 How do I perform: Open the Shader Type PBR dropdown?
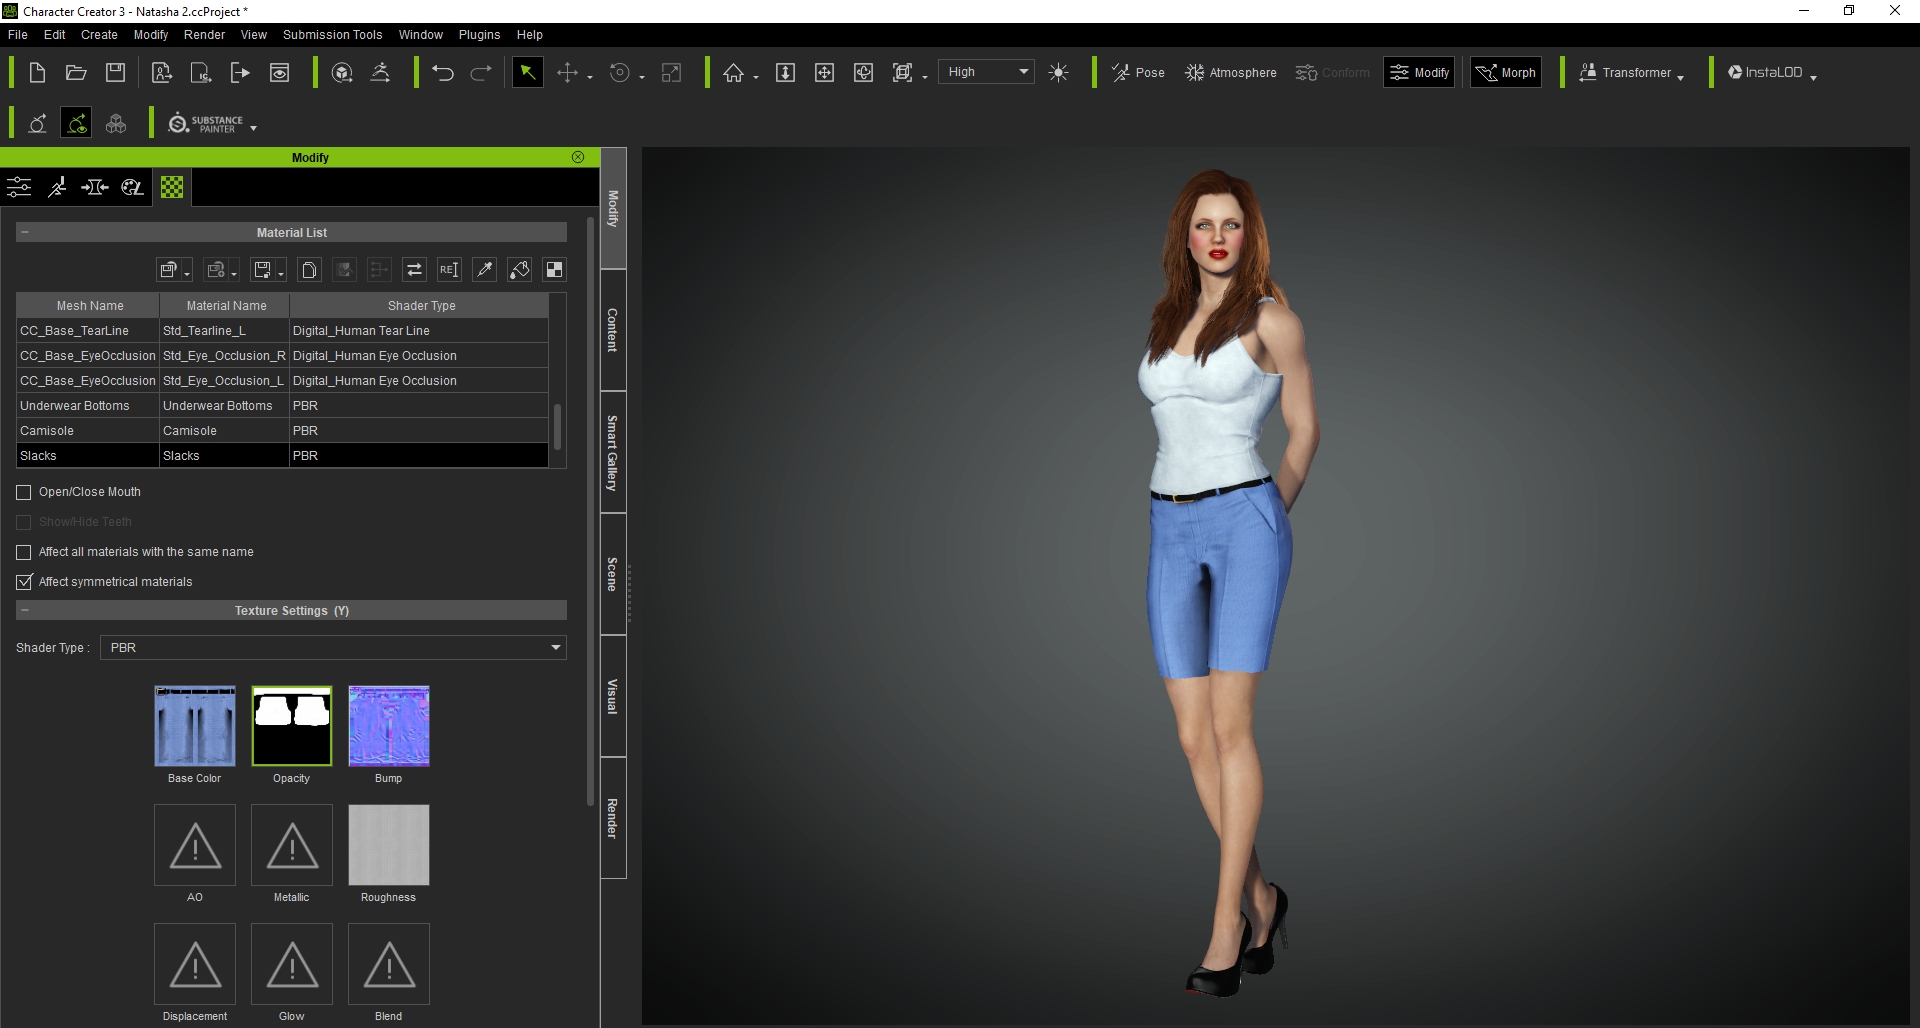point(333,648)
